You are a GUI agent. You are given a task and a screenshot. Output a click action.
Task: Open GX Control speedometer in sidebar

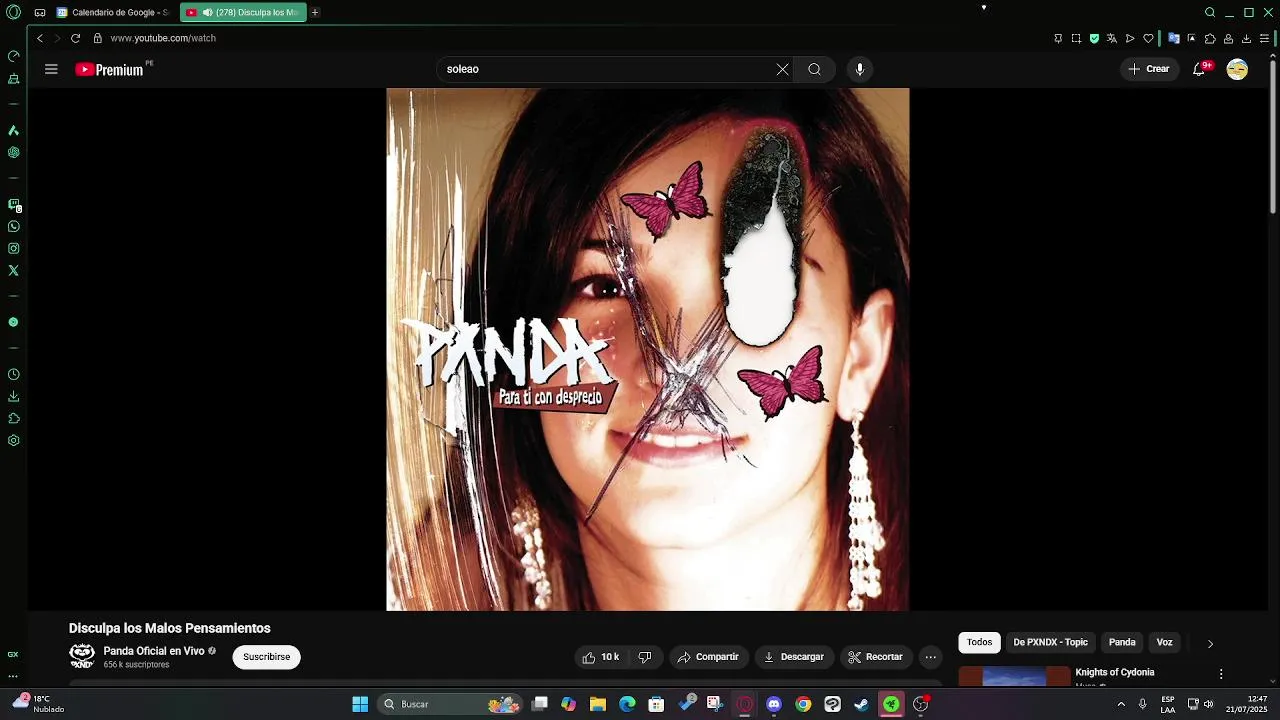14,56
